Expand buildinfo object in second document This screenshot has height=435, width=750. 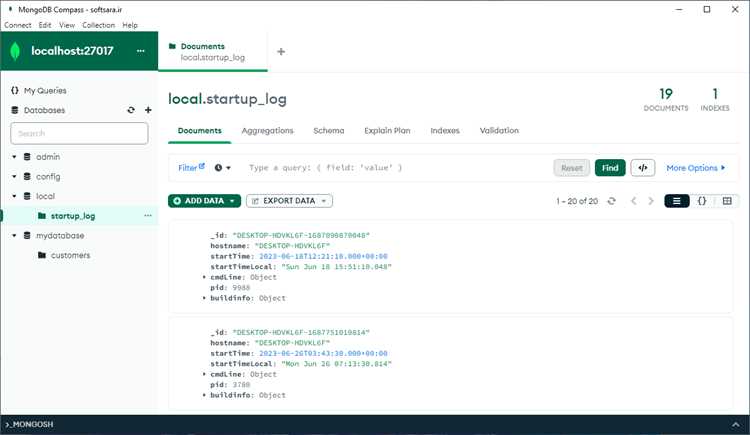coord(204,395)
